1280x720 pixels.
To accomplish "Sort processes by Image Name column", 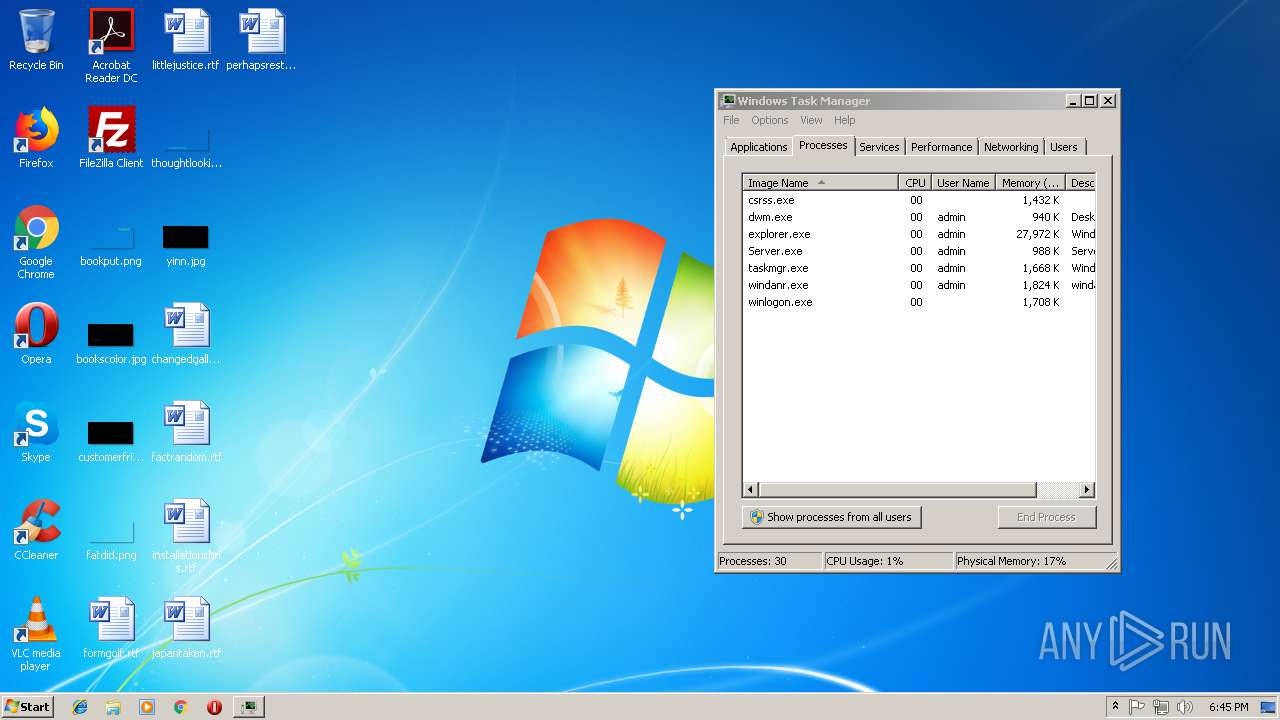I will (x=820, y=183).
